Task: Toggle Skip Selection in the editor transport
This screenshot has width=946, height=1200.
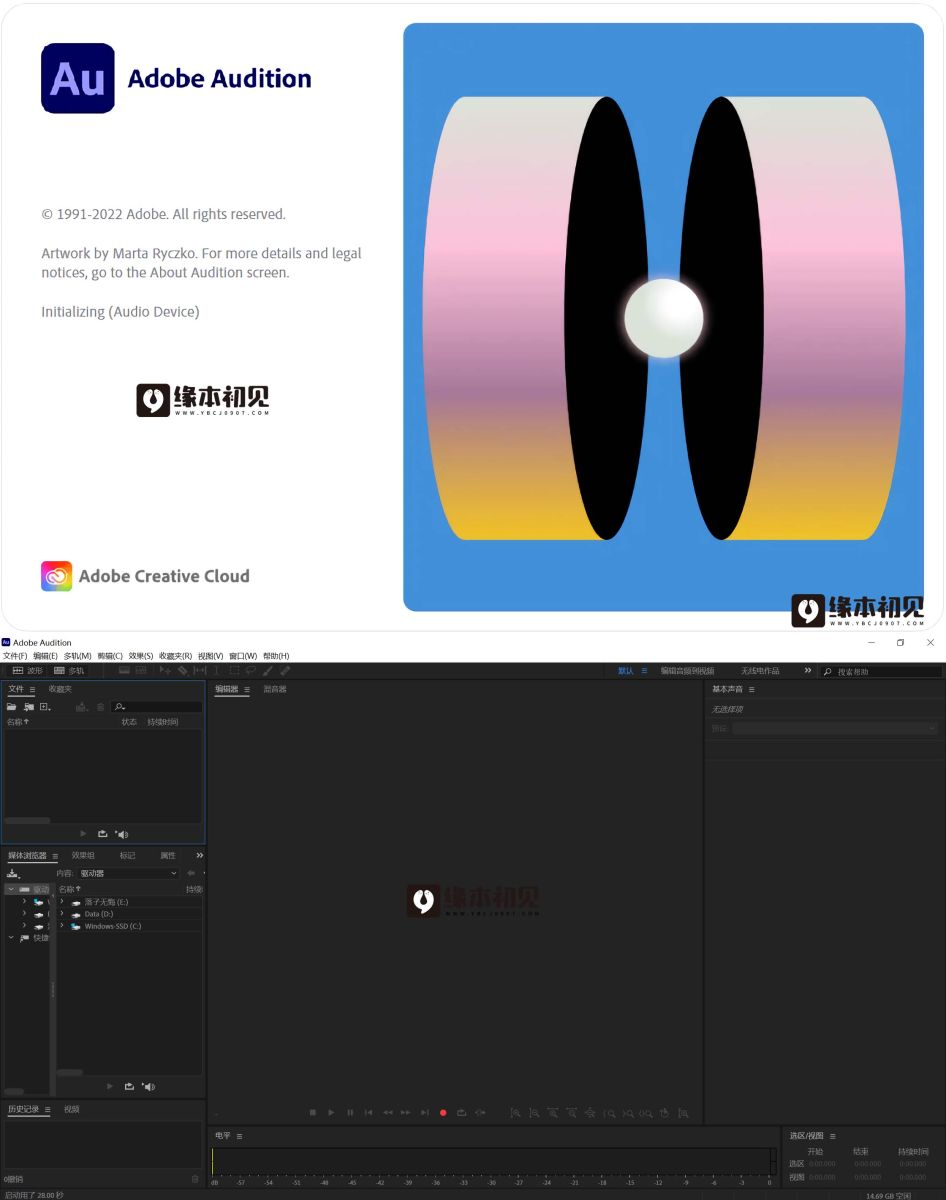Action: point(480,1113)
